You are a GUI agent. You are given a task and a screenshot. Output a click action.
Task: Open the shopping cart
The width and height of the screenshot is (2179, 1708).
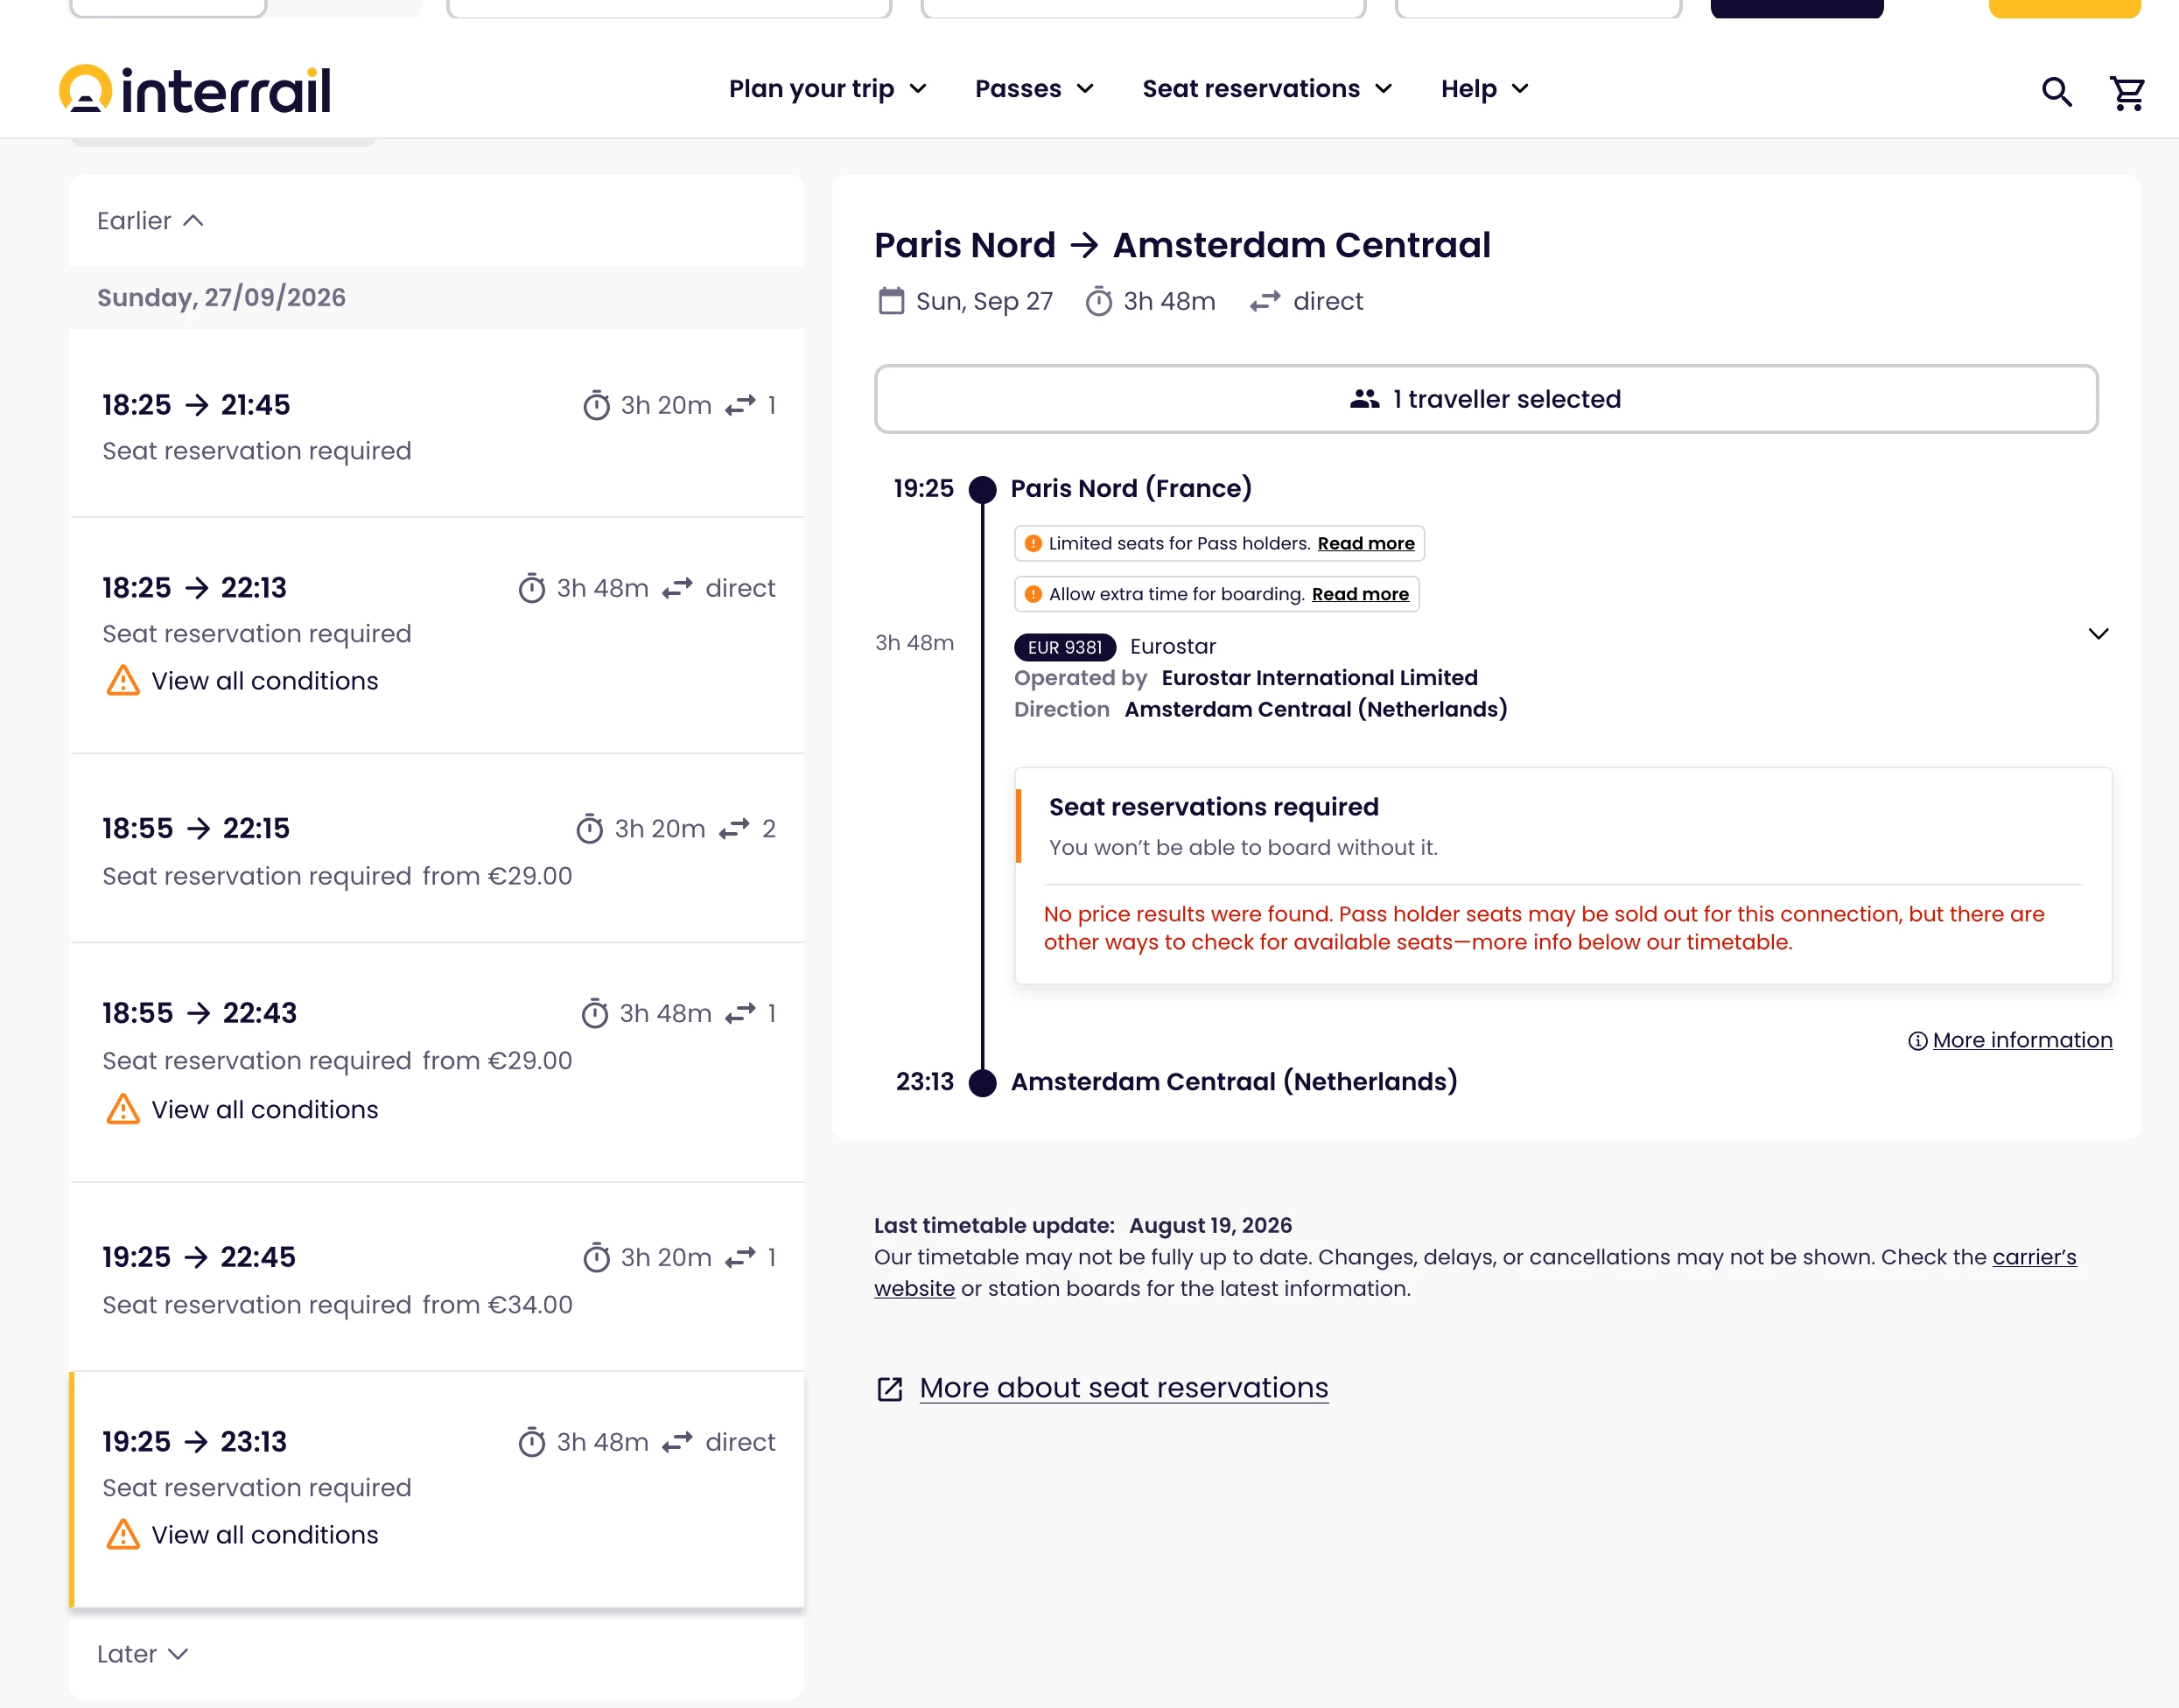(x=2127, y=91)
